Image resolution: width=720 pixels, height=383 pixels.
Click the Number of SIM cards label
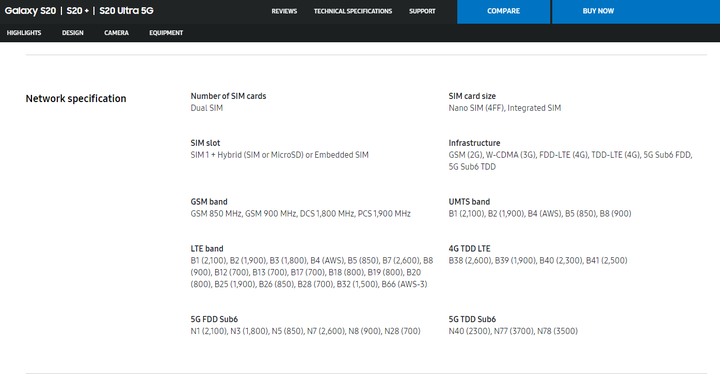pyautogui.click(x=228, y=96)
